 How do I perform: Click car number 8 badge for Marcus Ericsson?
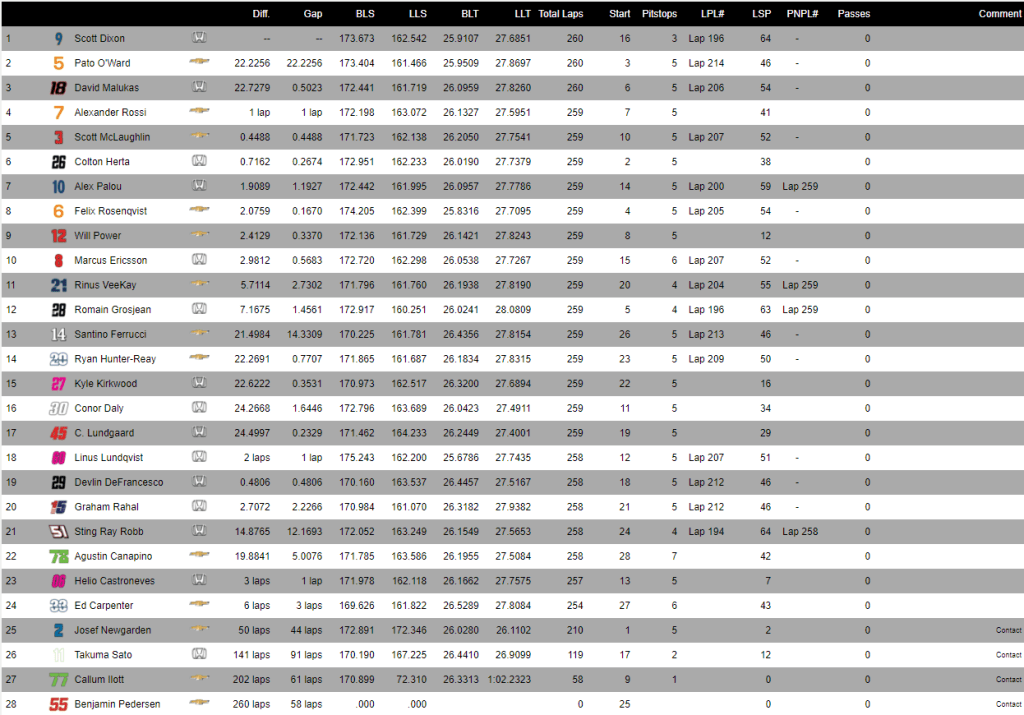pyautogui.click(x=59, y=261)
